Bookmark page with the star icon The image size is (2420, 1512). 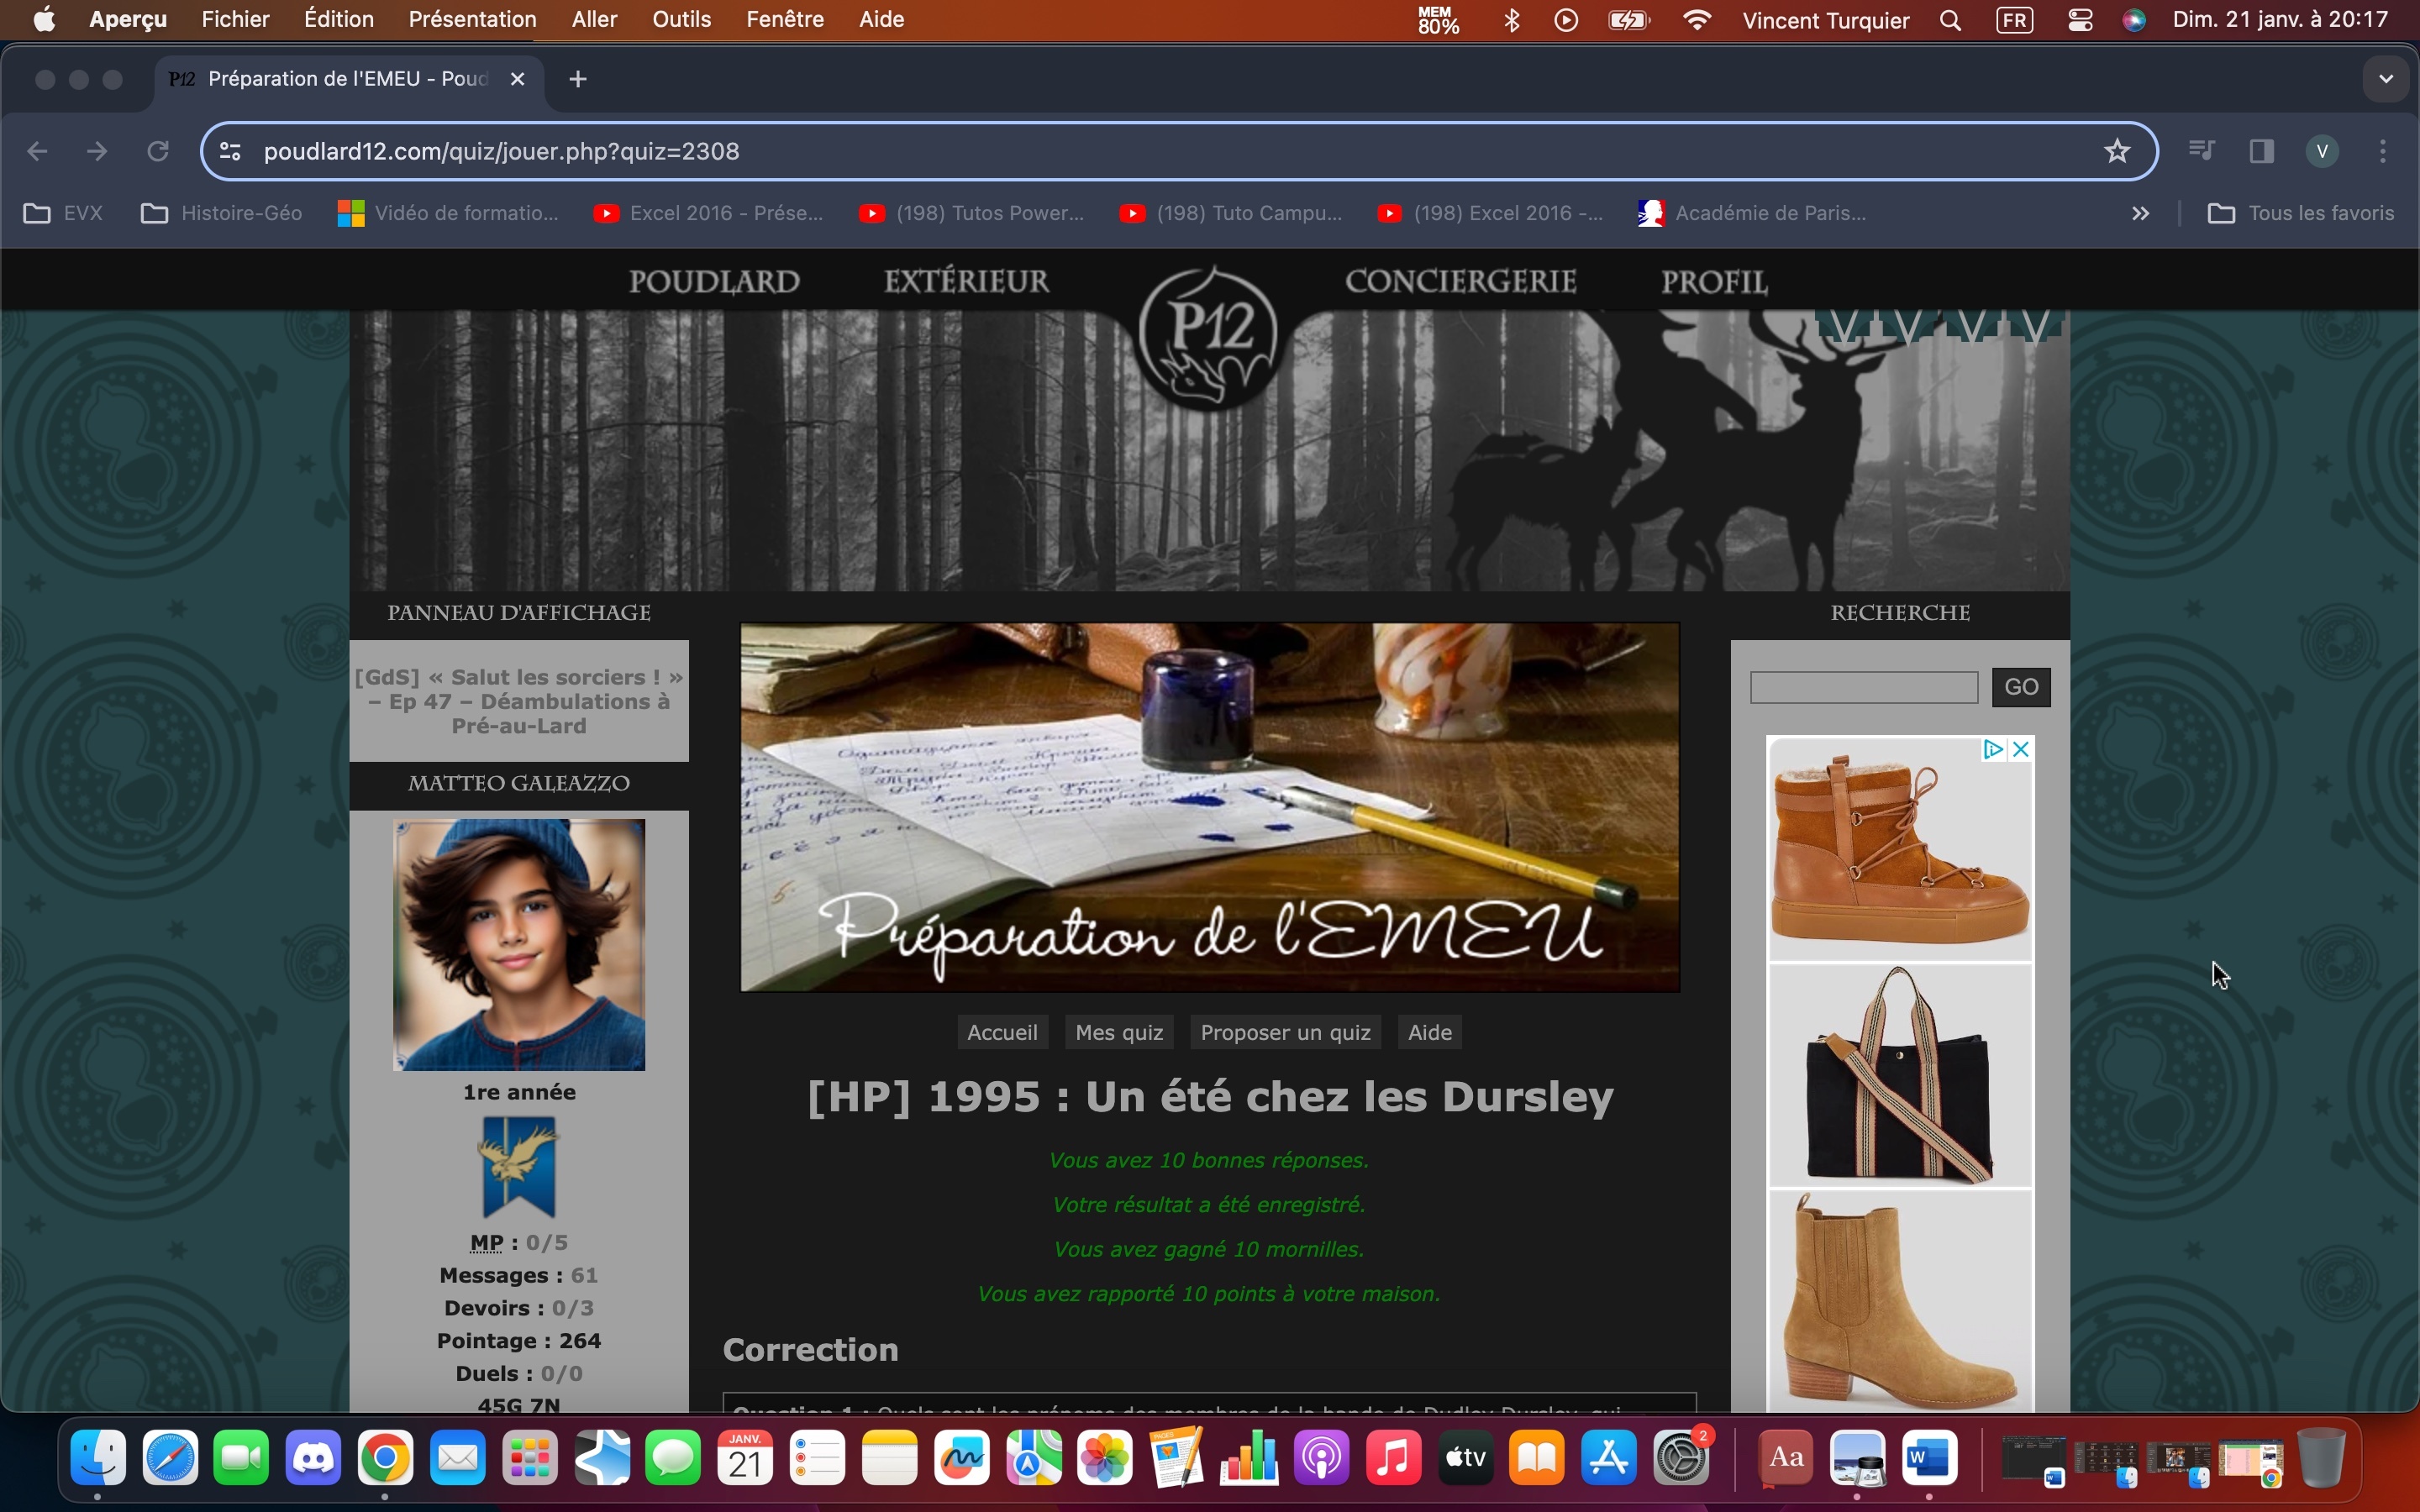pos(2117,151)
